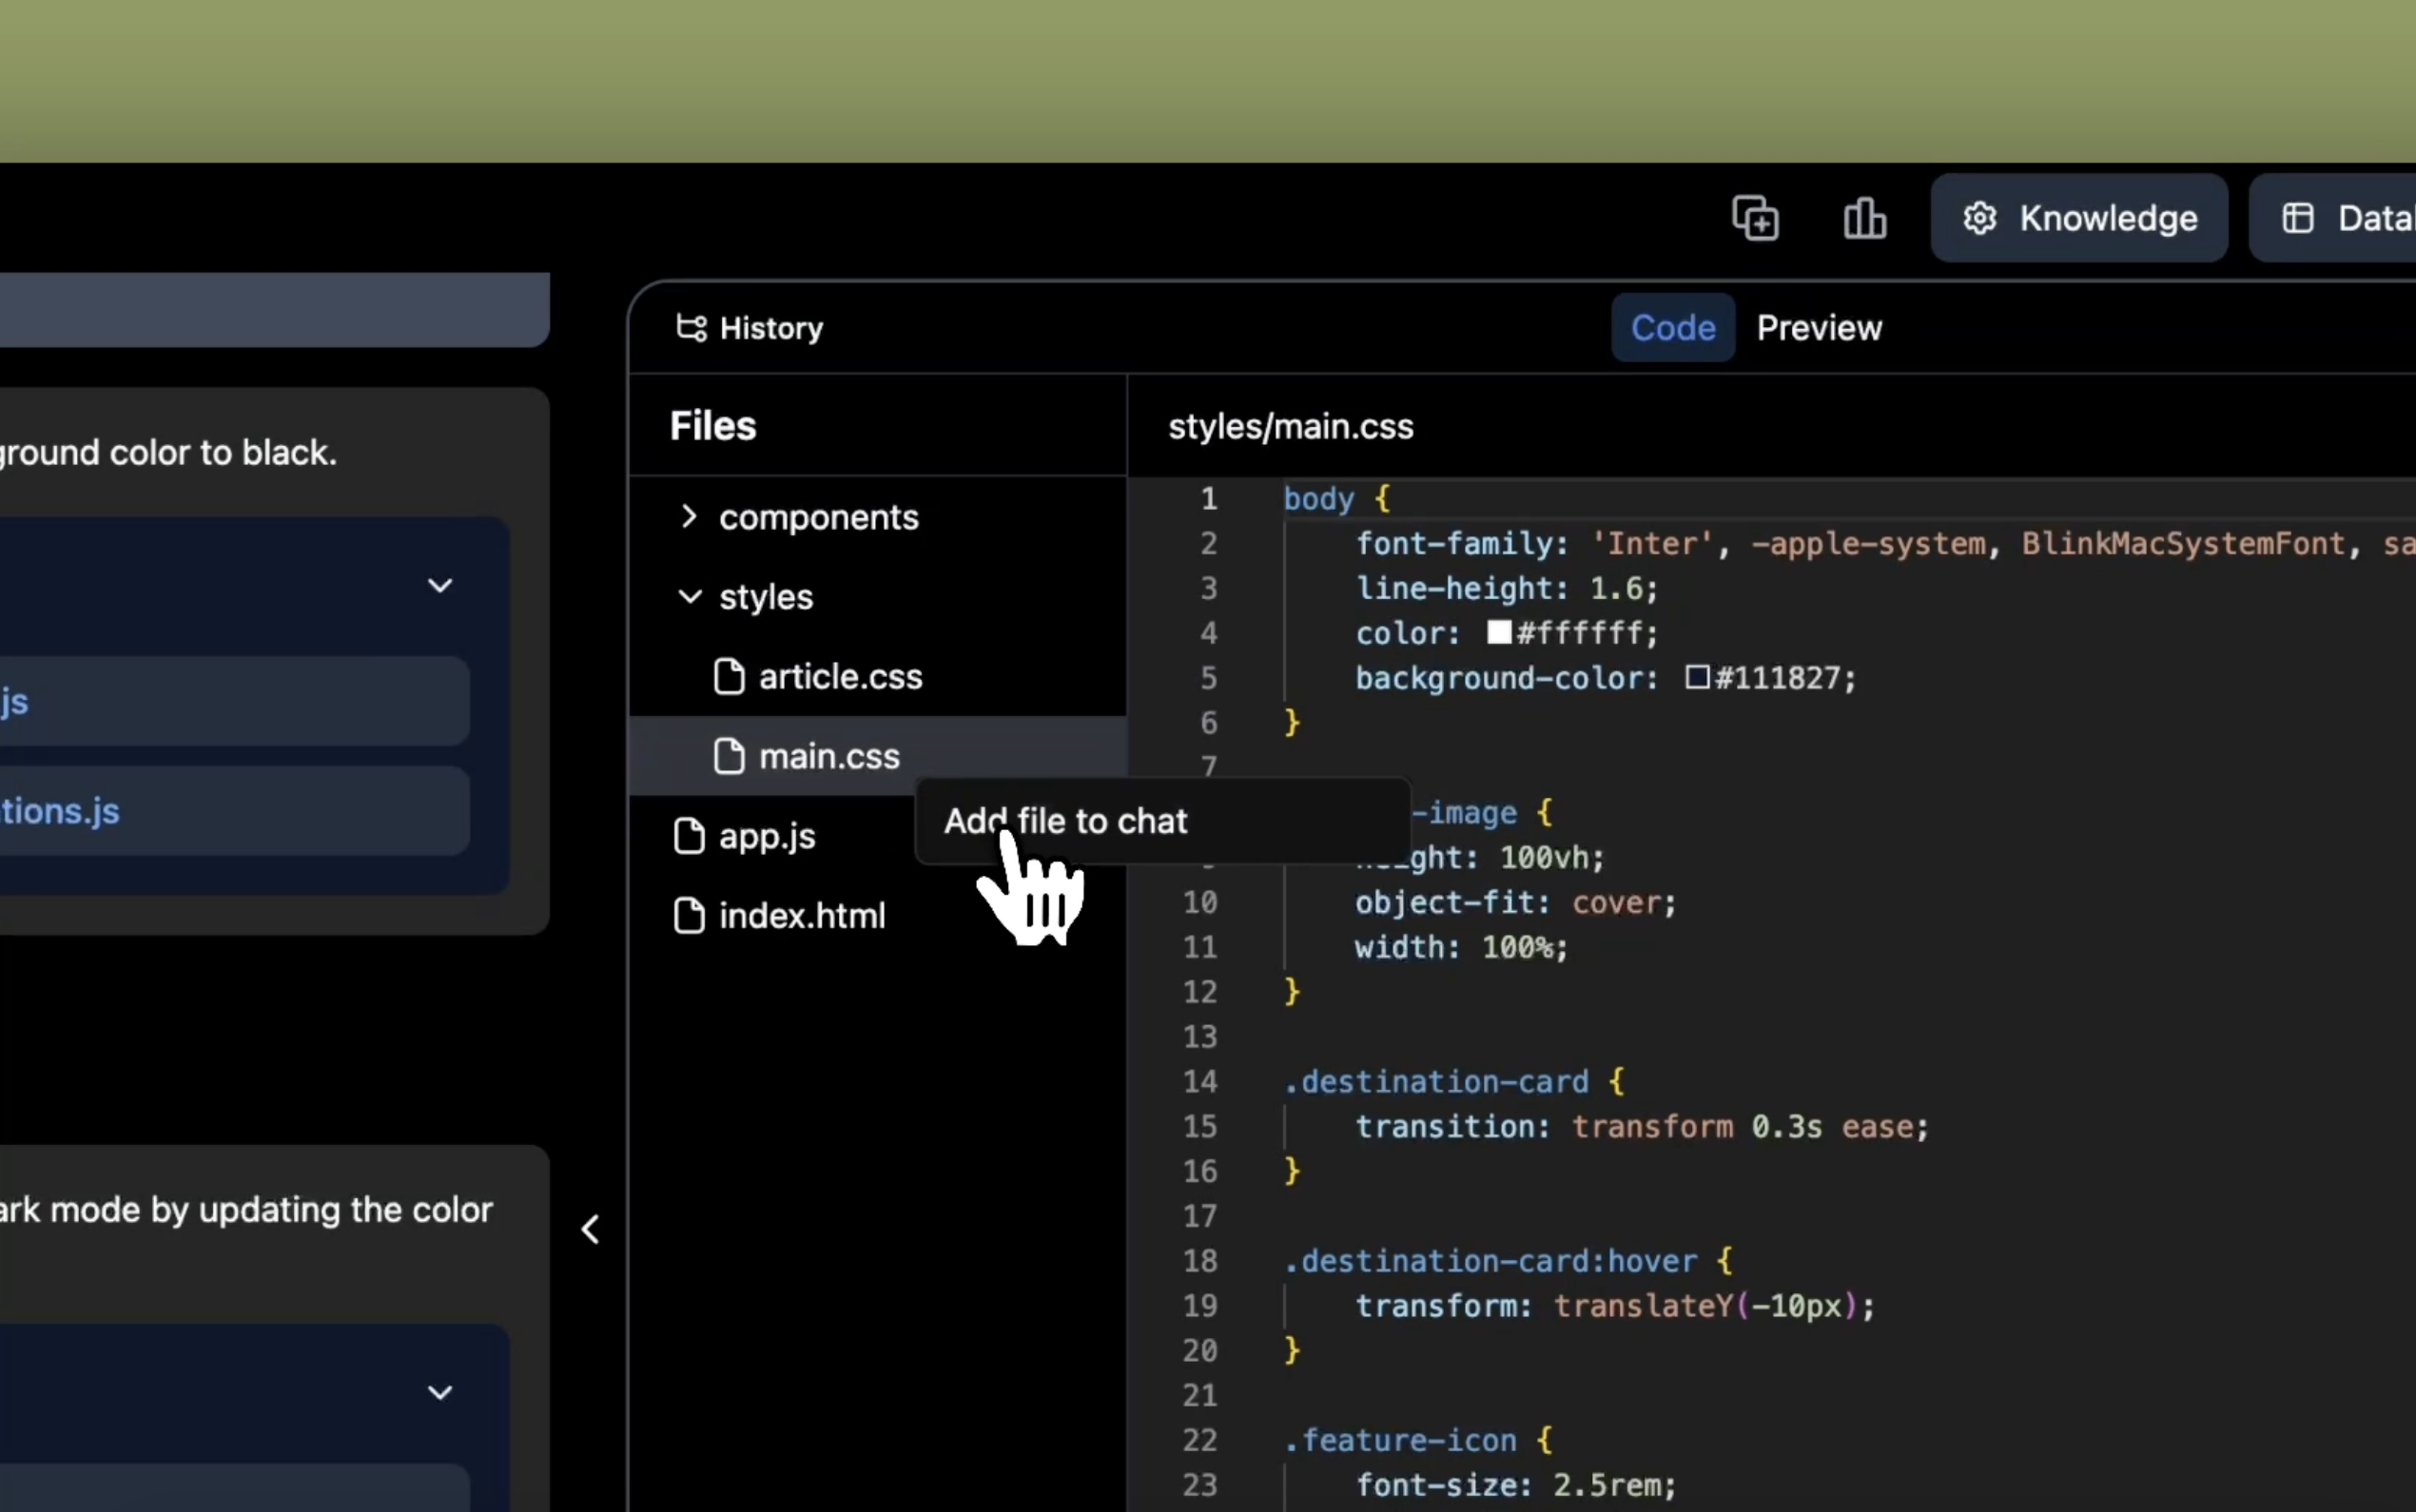Screen dimensions: 2416x1512
Task: Click the History branch icon
Action: point(691,328)
